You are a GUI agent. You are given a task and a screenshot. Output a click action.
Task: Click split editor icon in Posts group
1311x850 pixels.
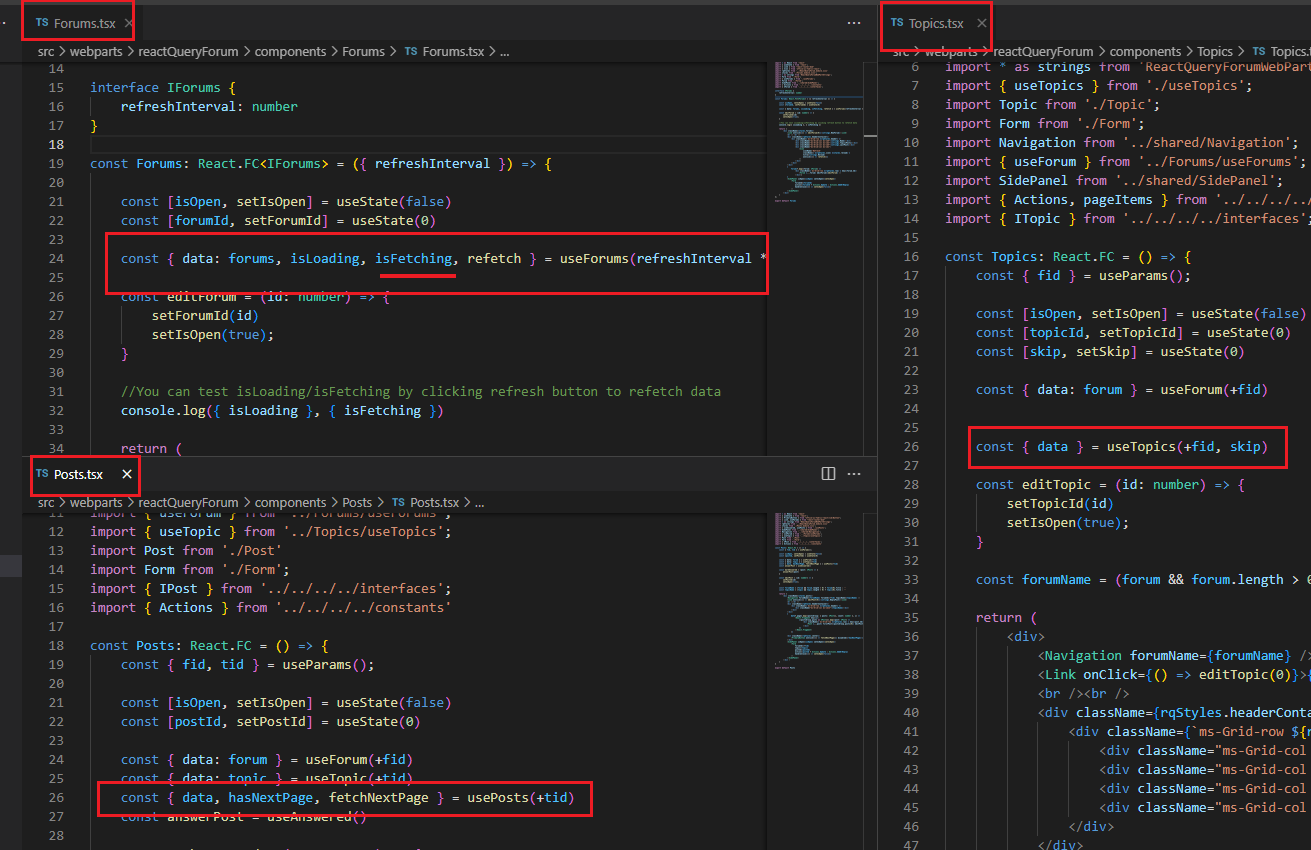828,474
